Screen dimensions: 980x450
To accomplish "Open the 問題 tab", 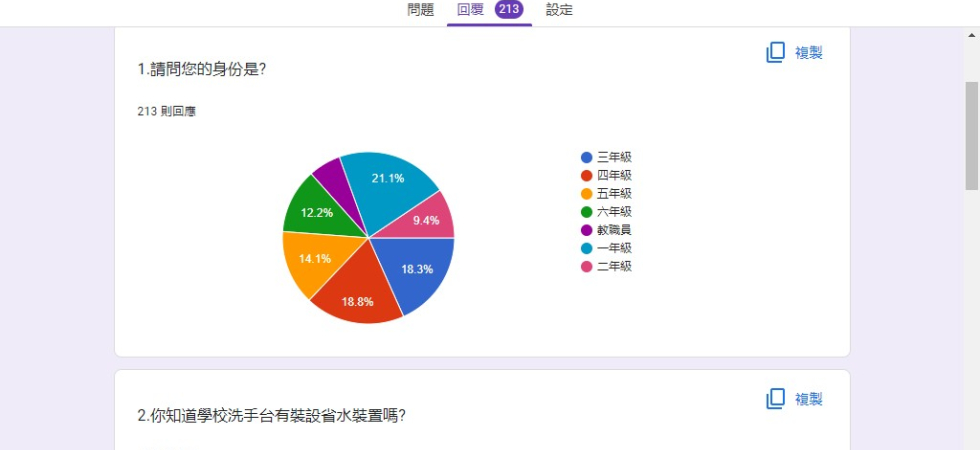I will click(421, 10).
